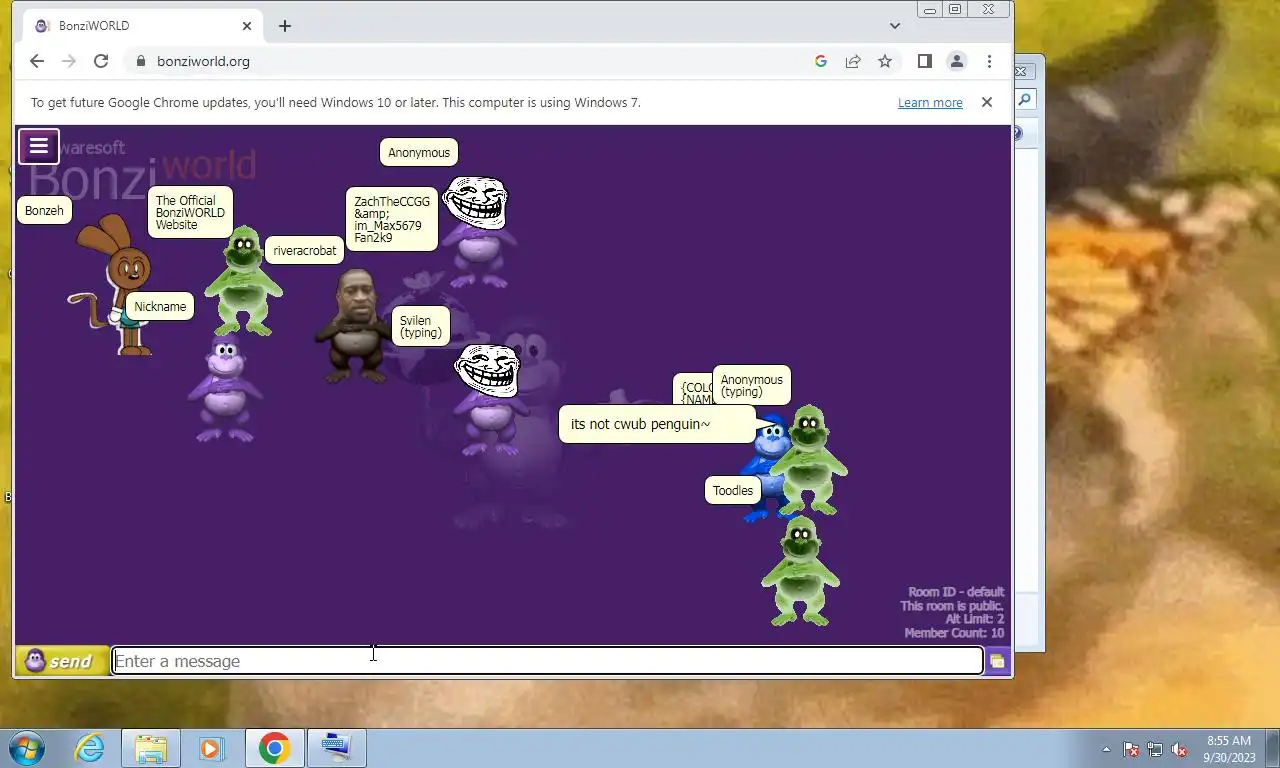Click the 'its not cwub penguin~' bubble

657,424
